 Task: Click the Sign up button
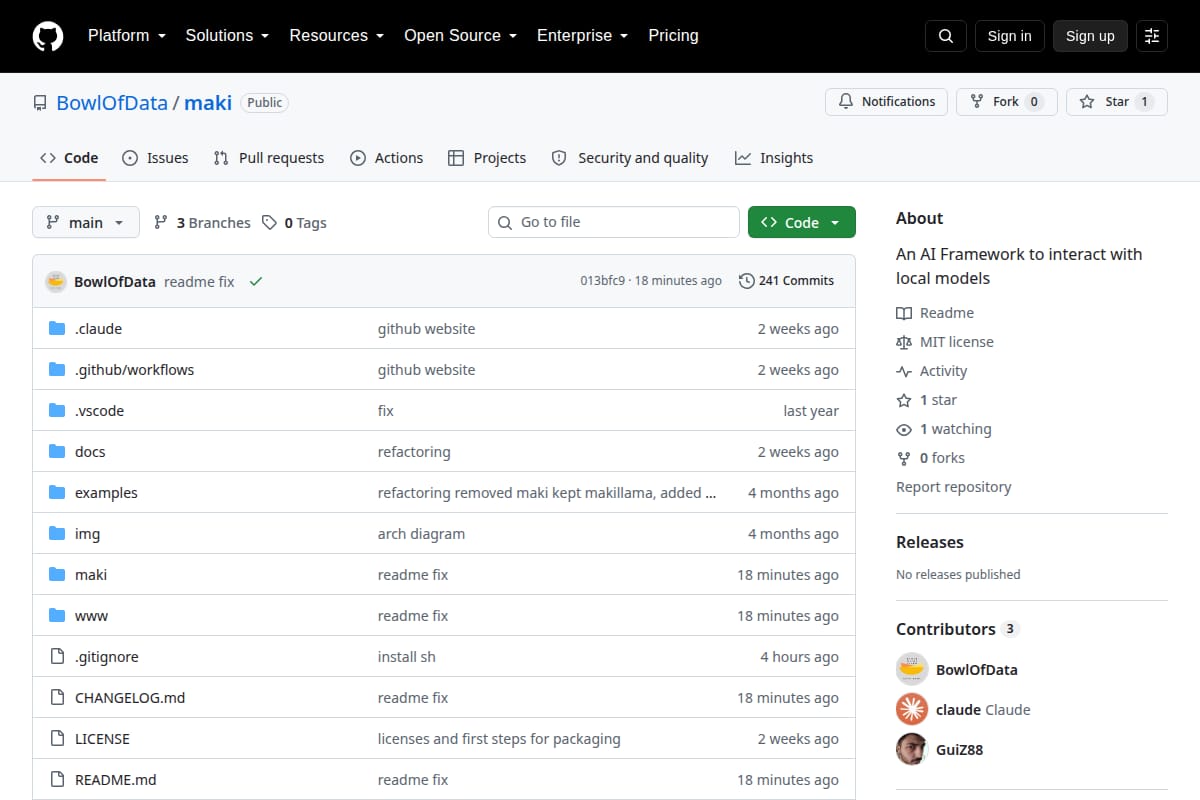(1090, 36)
